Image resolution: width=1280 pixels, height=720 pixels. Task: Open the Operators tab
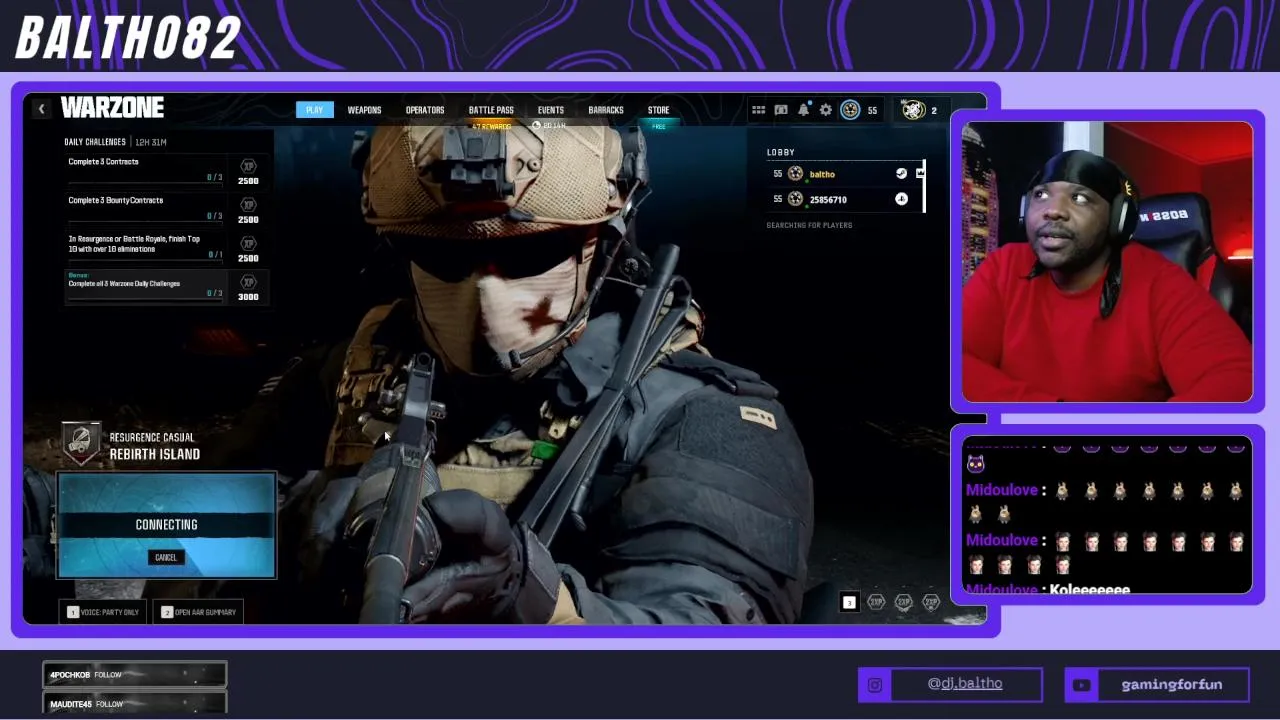(x=425, y=110)
